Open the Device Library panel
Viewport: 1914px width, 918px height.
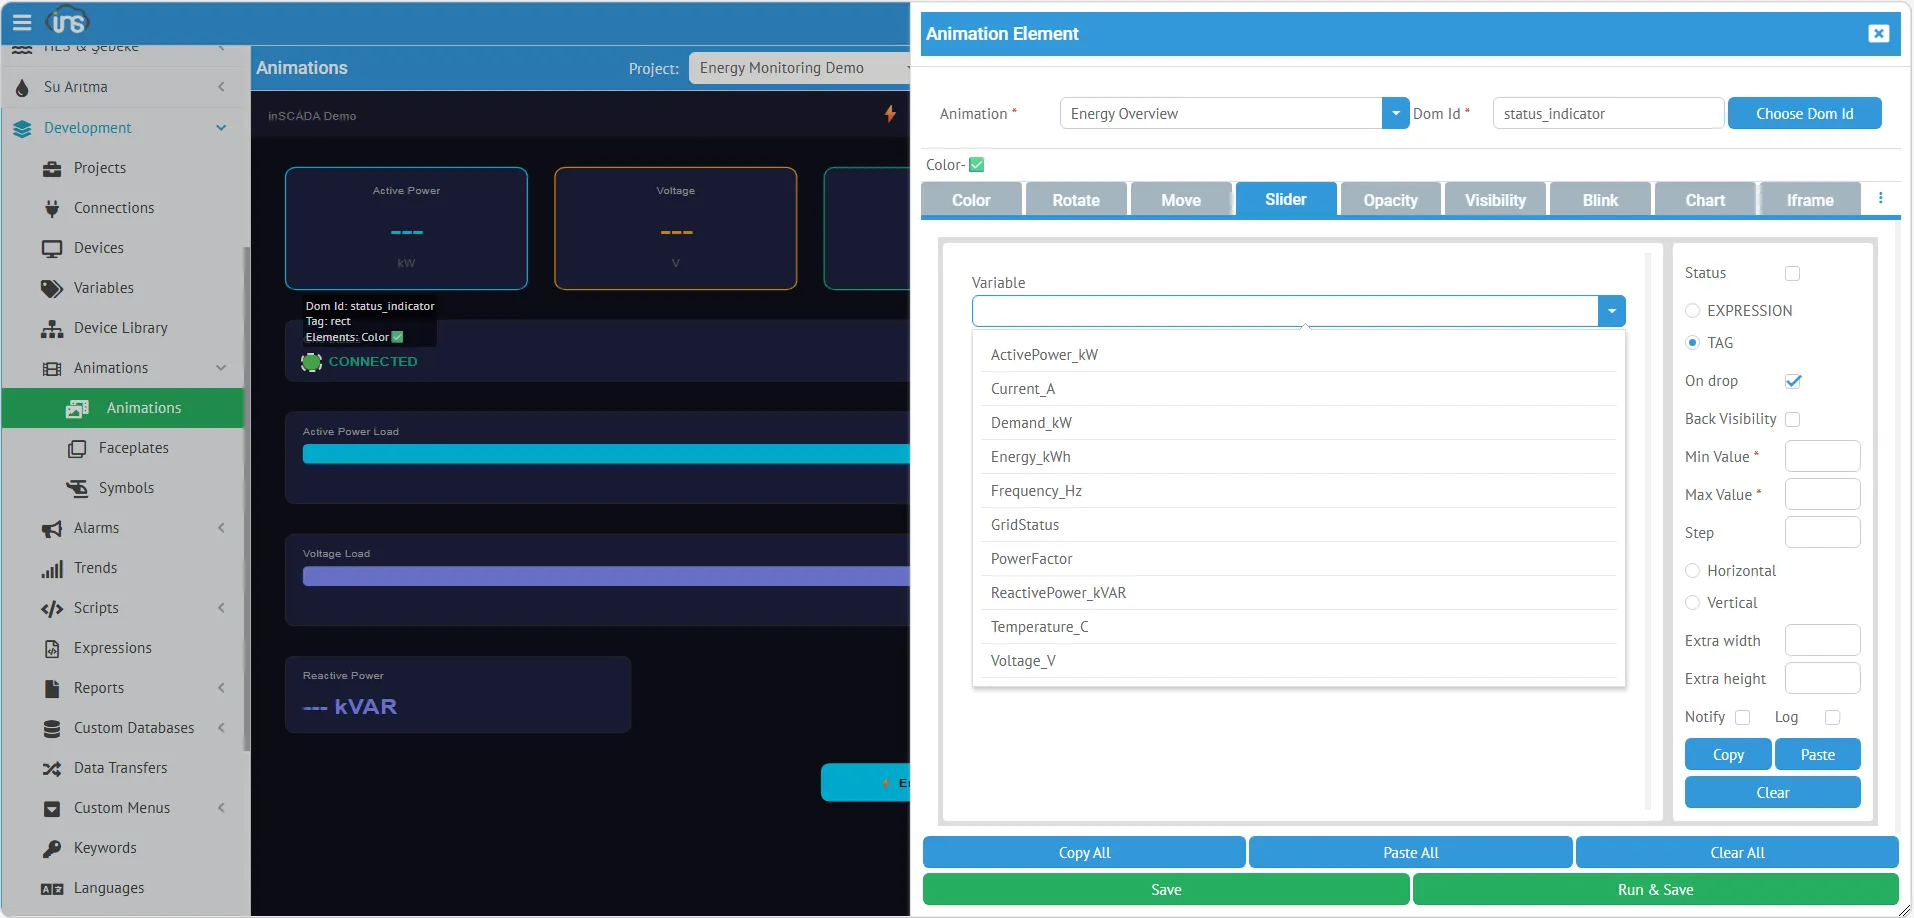coord(120,327)
